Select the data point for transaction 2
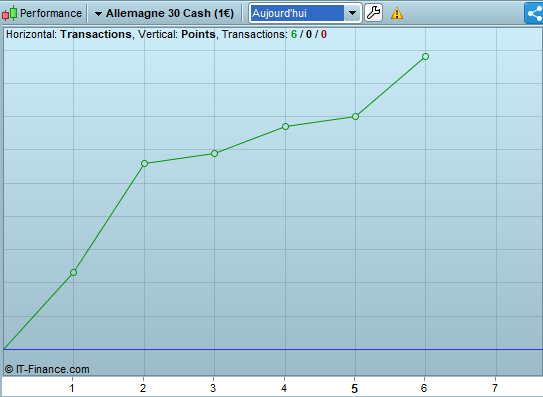543x397 pixels. point(144,164)
